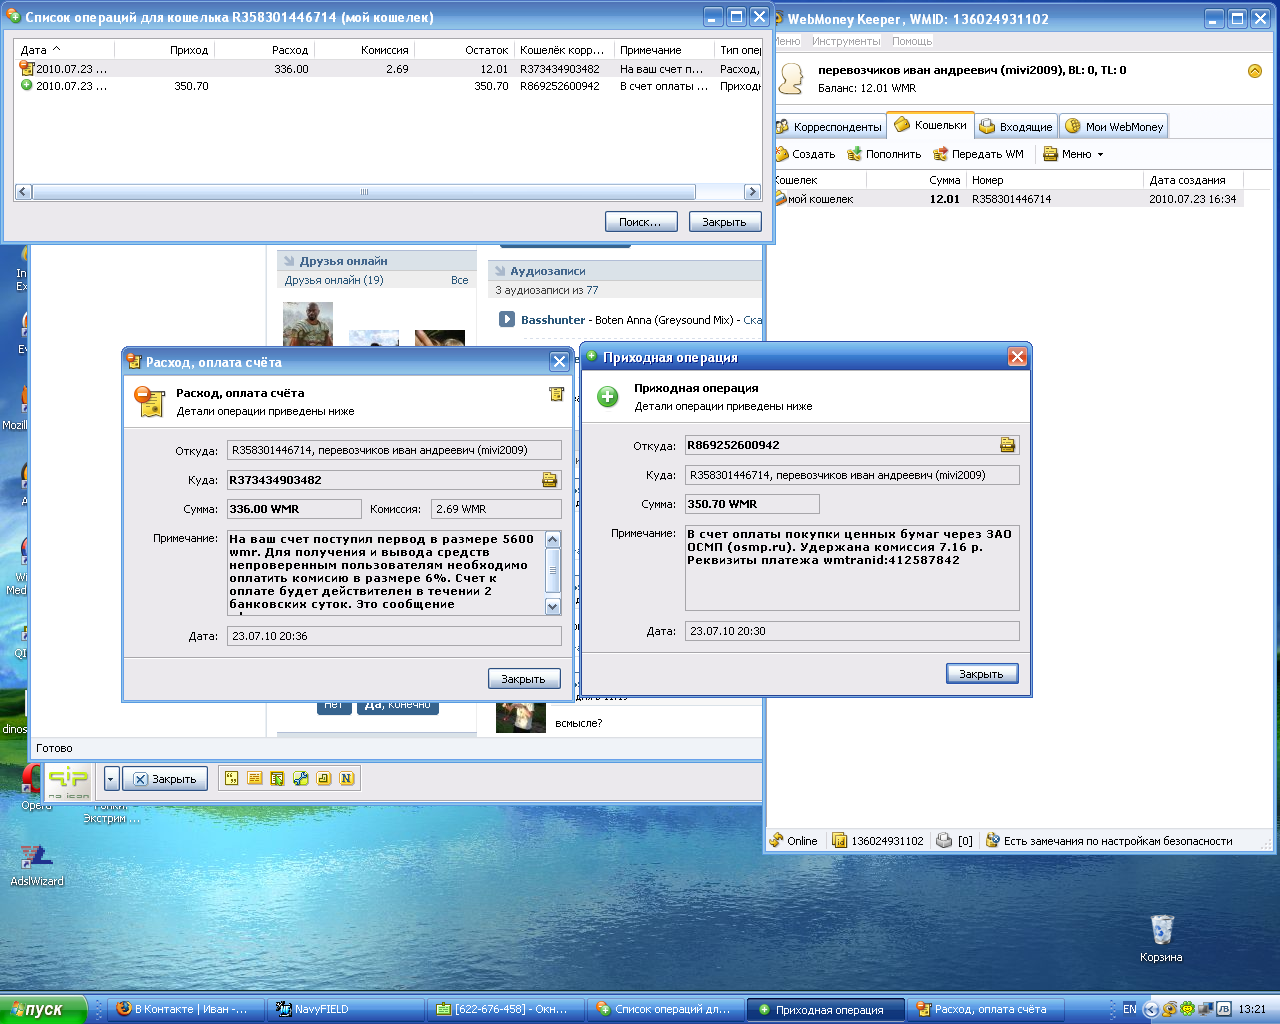Image resolution: width=1280 pixels, height=1024 pixels.
Task: Click the 77 audio count link
Action: point(593,290)
